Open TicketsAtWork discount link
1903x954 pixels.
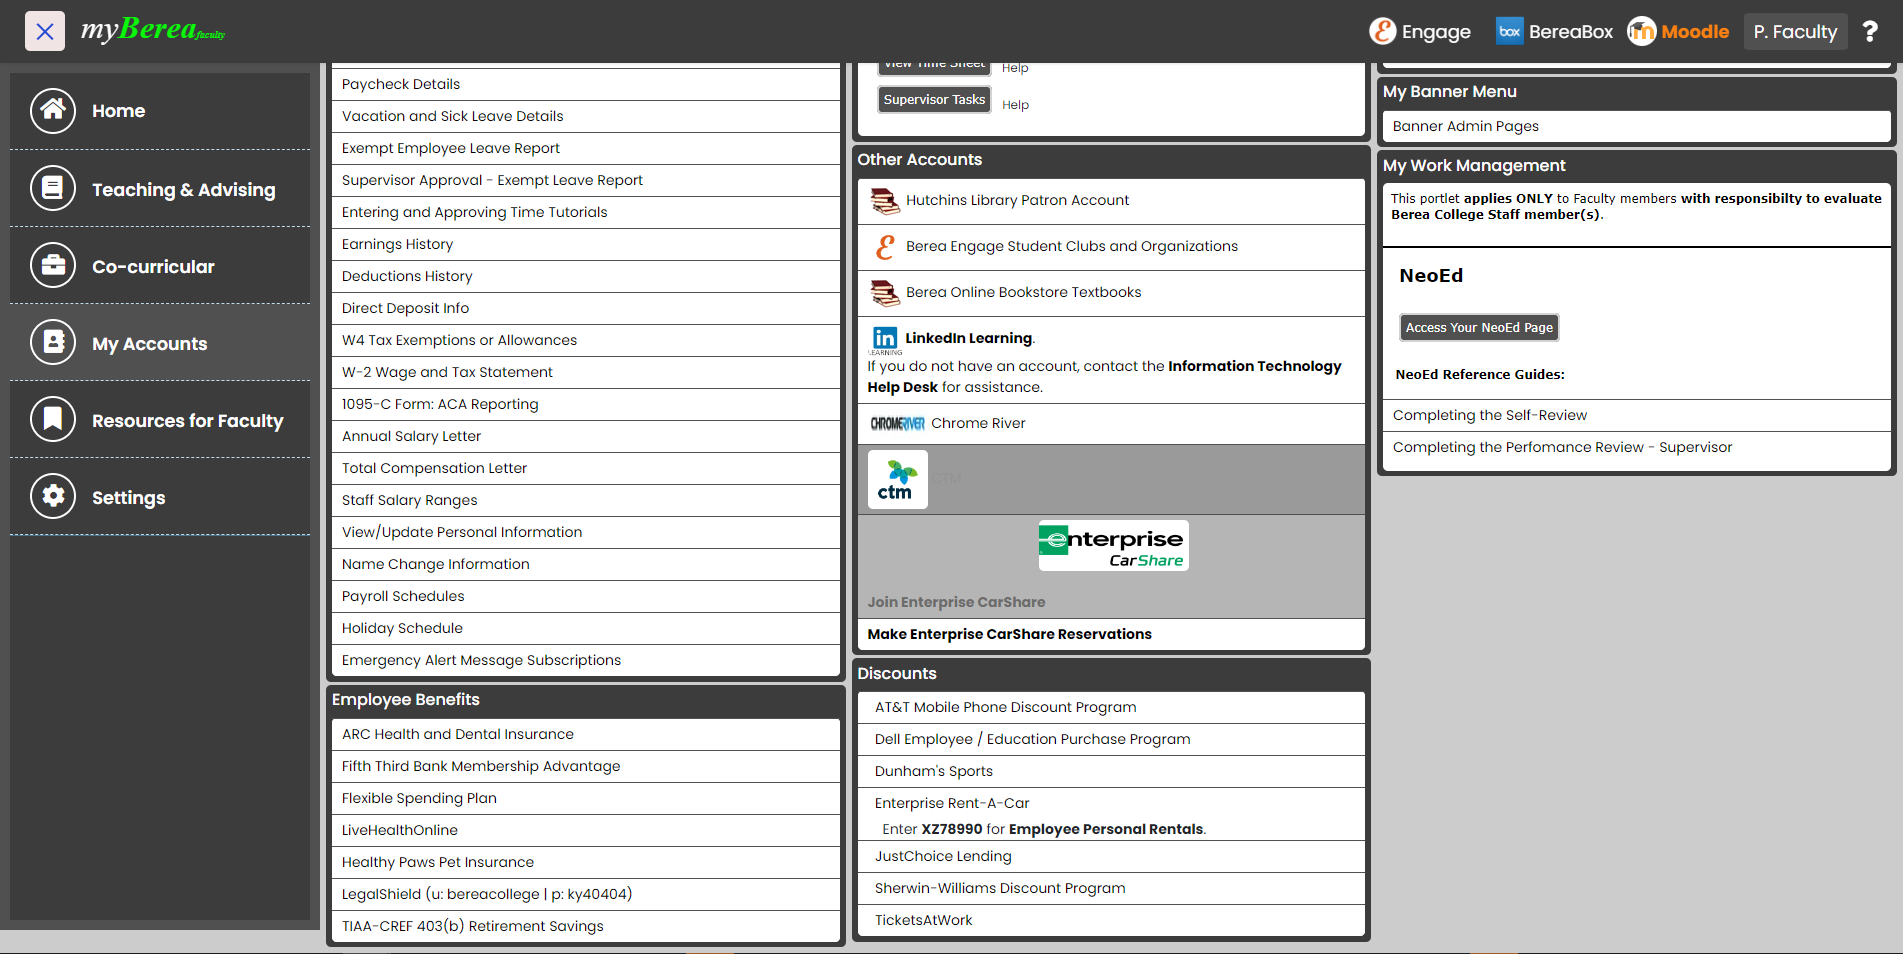pyautogui.click(x=923, y=921)
